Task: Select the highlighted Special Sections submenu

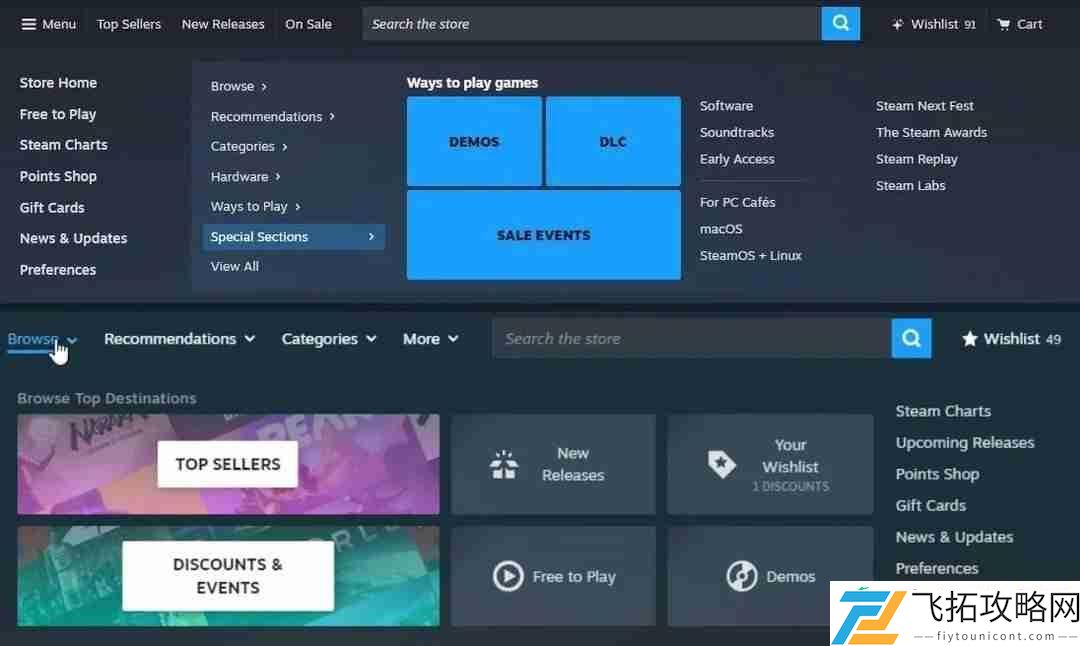Action: [x=293, y=237]
